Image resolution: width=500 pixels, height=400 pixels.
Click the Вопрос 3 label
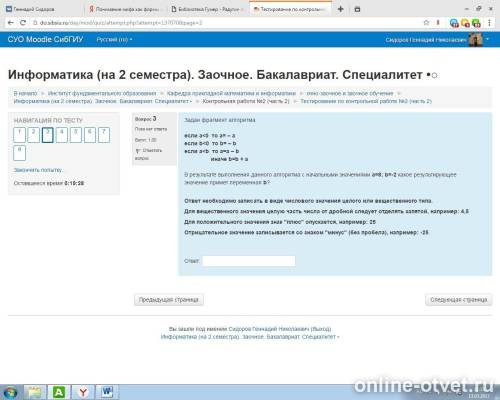(145, 119)
